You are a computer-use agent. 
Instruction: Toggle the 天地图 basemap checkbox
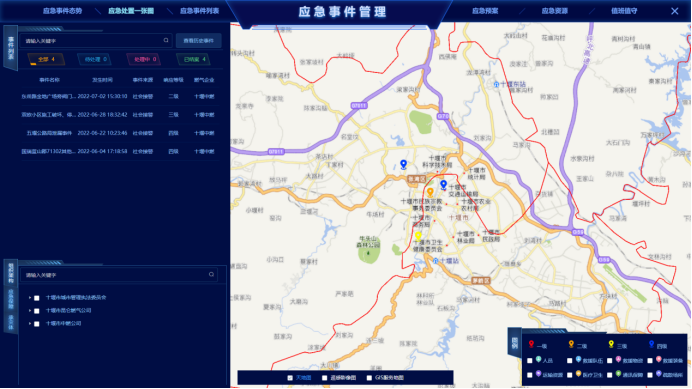tap(290, 378)
